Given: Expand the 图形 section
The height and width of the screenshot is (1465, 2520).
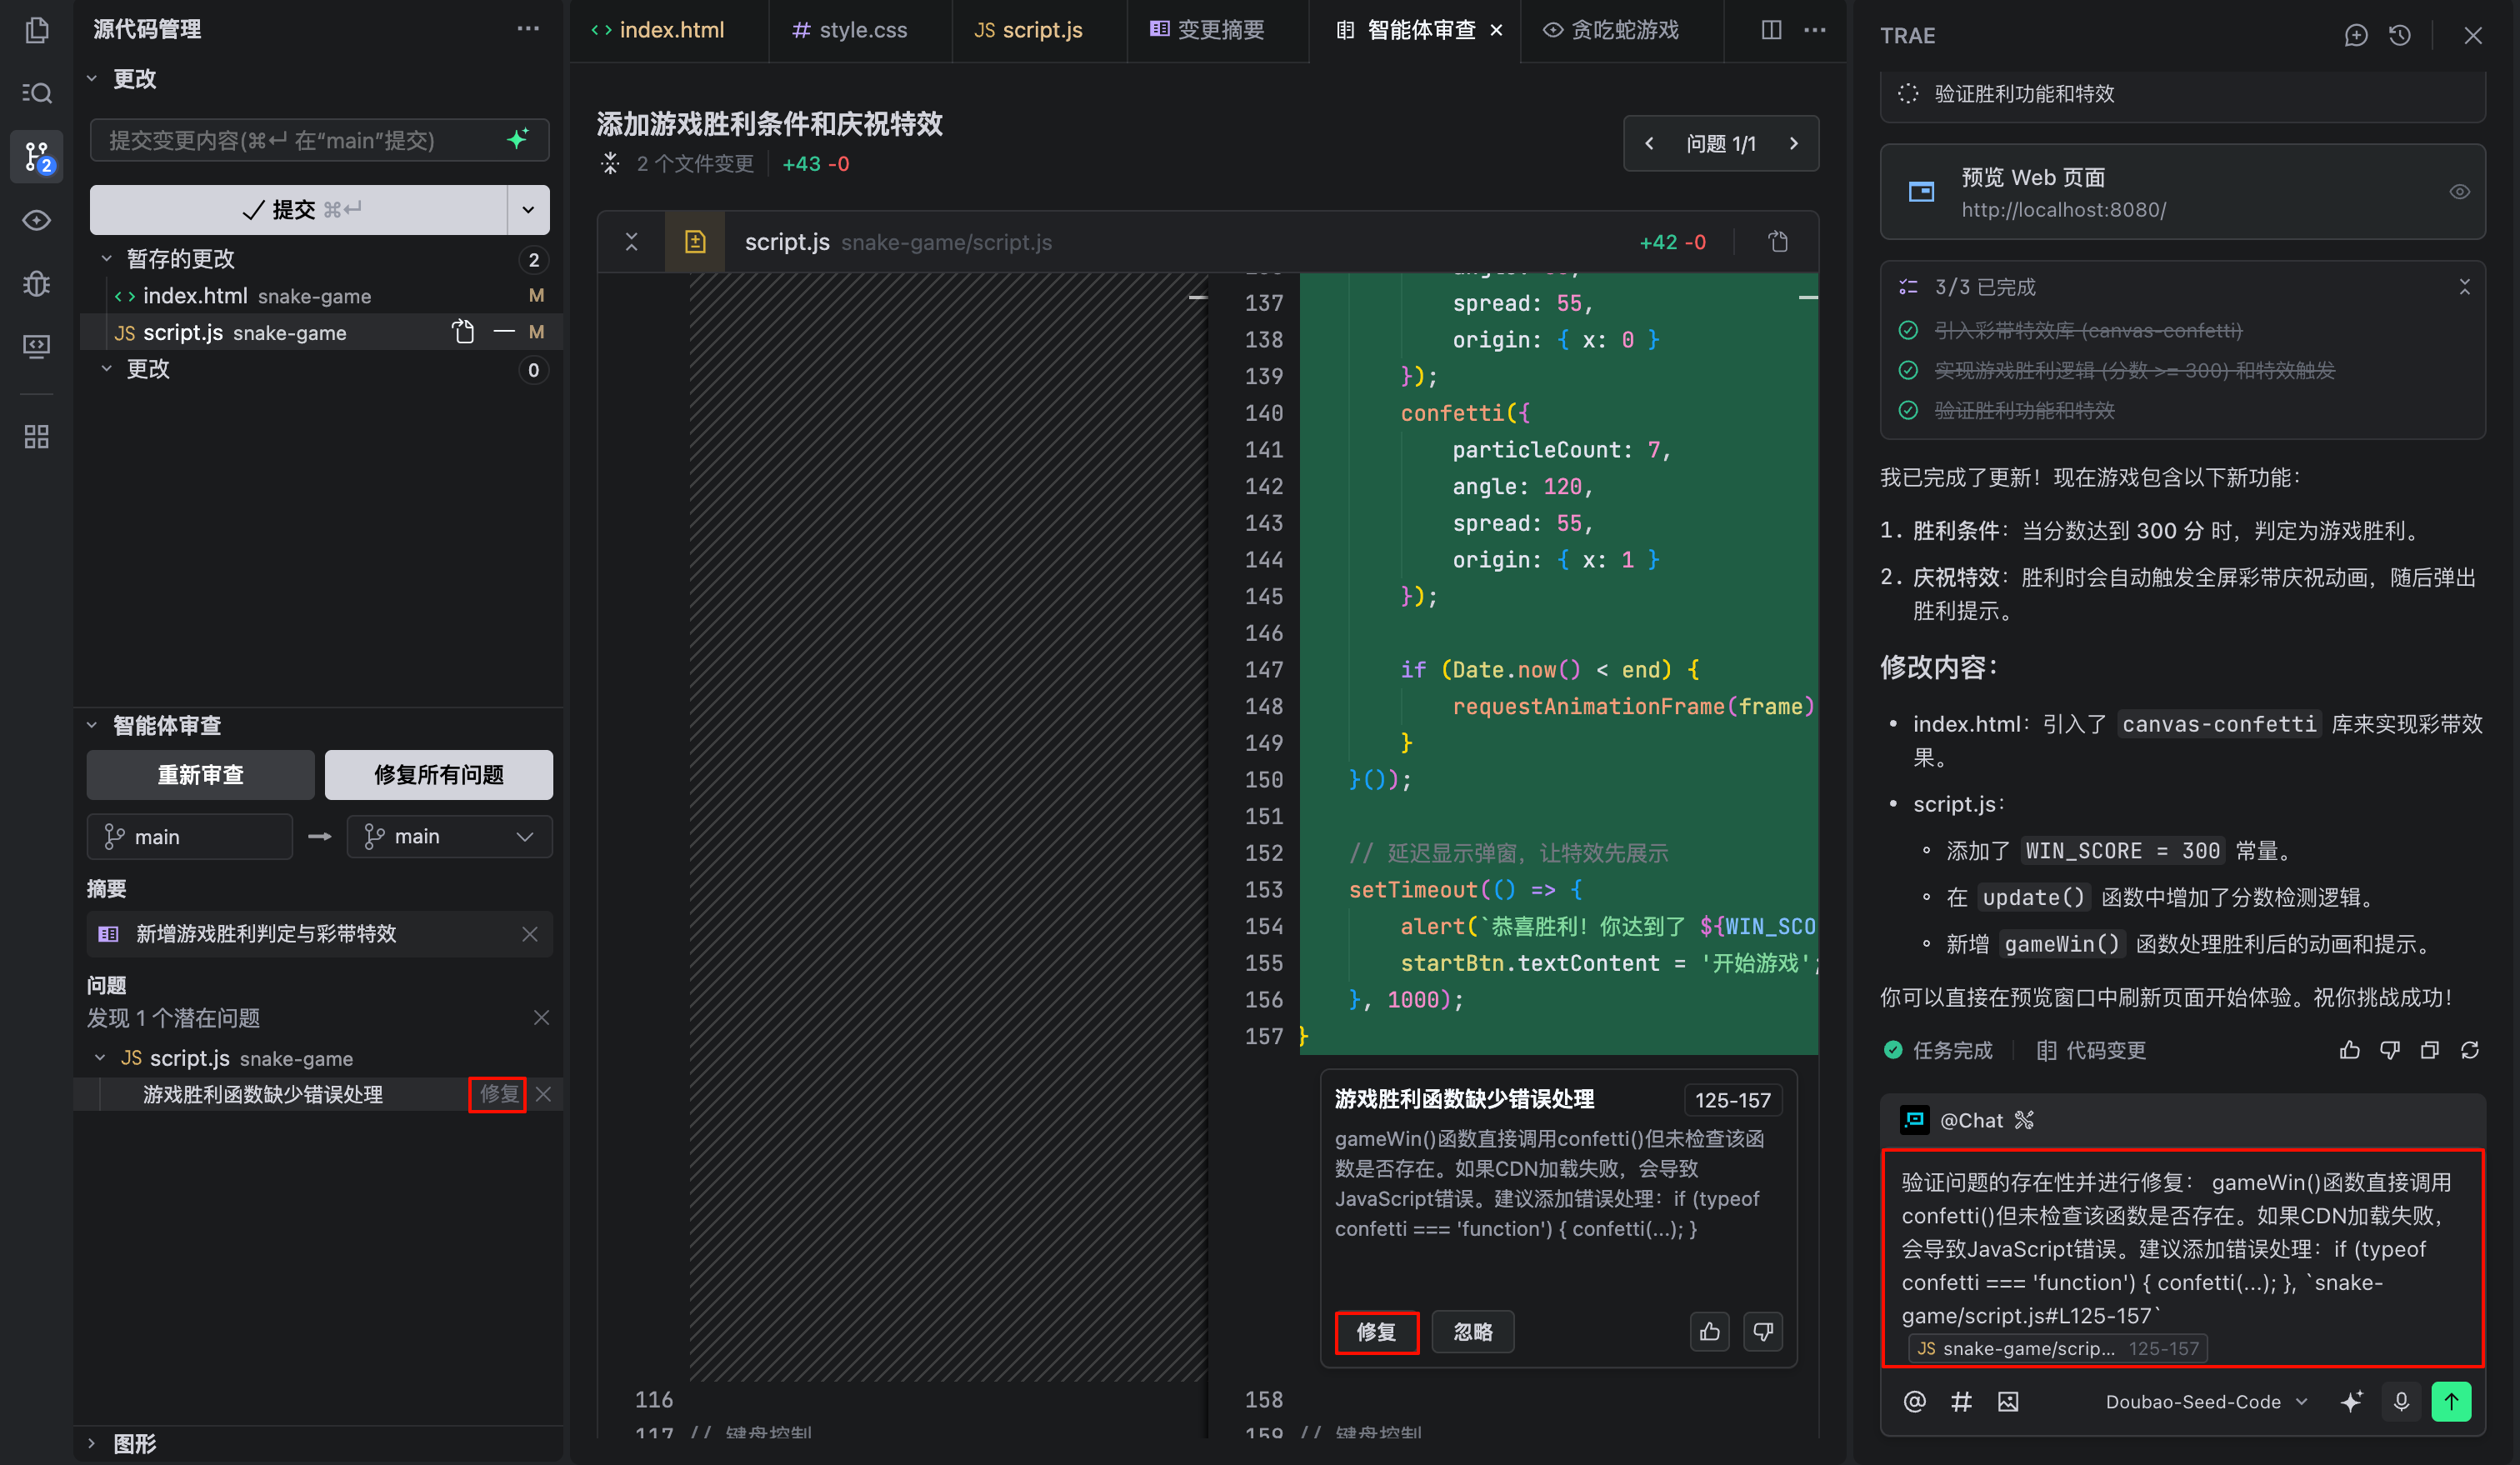Looking at the screenshot, I should (92, 1443).
